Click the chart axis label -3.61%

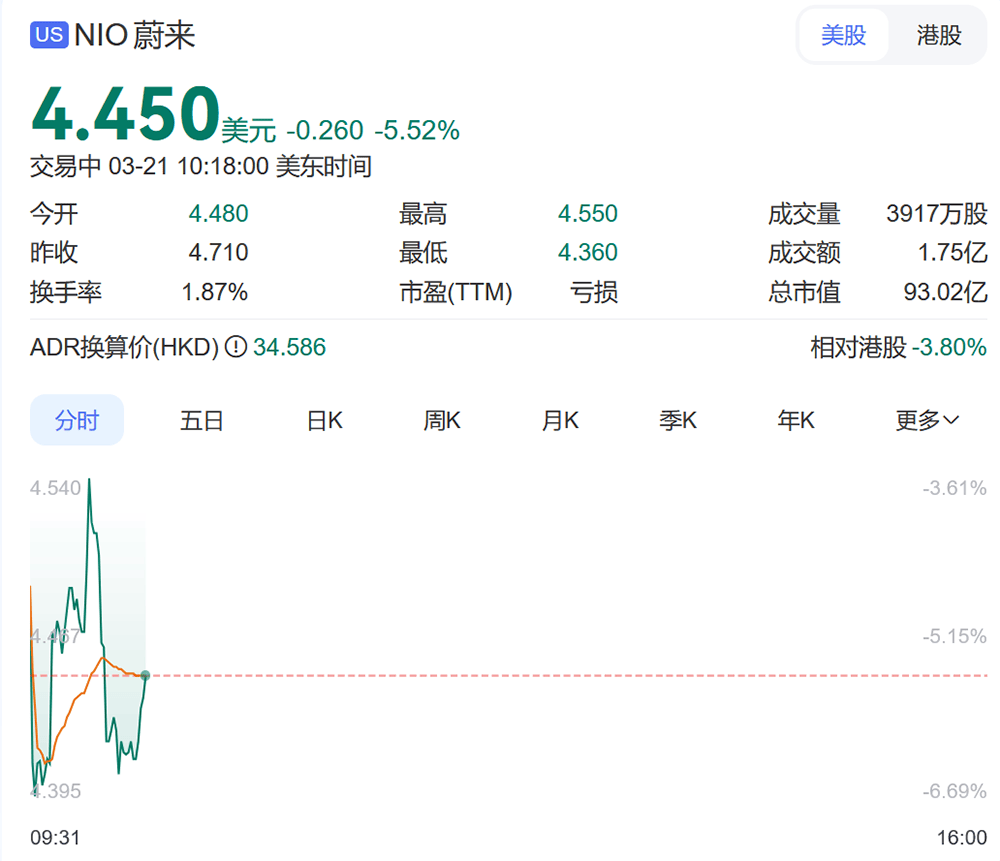(955, 488)
